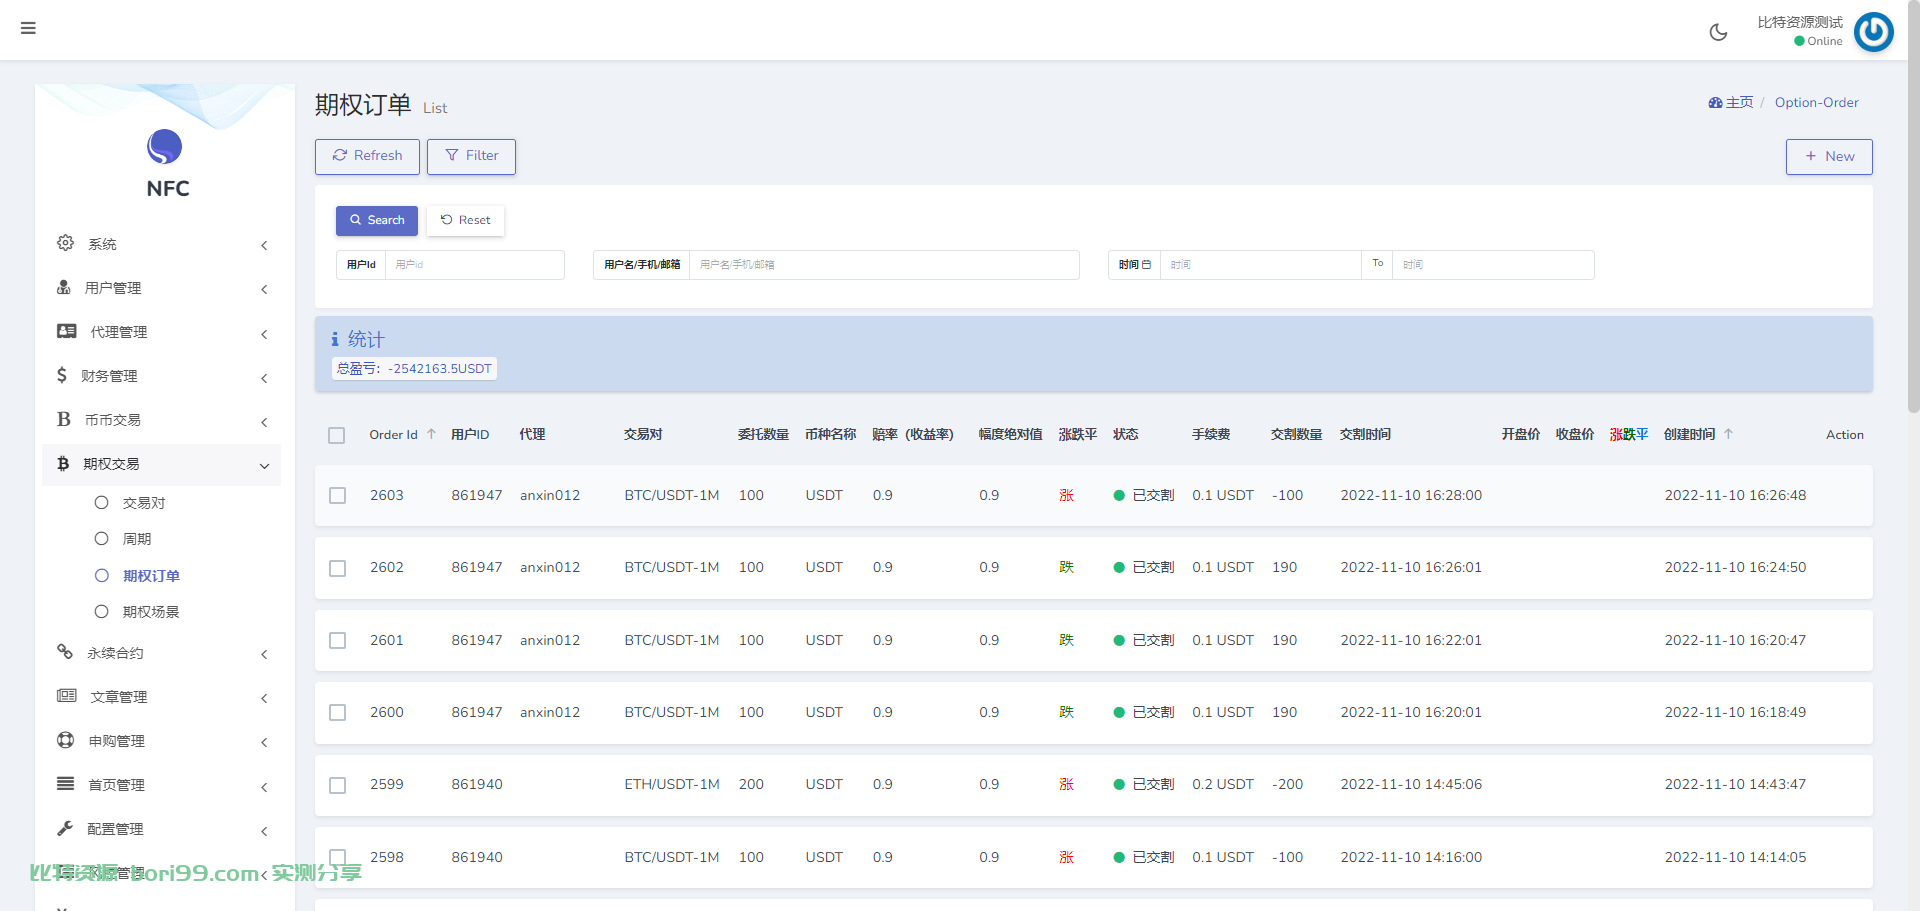The height and width of the screenshot is (911, 1920).
Task: Refresh the option order list
Action: [x=367, y=156]
